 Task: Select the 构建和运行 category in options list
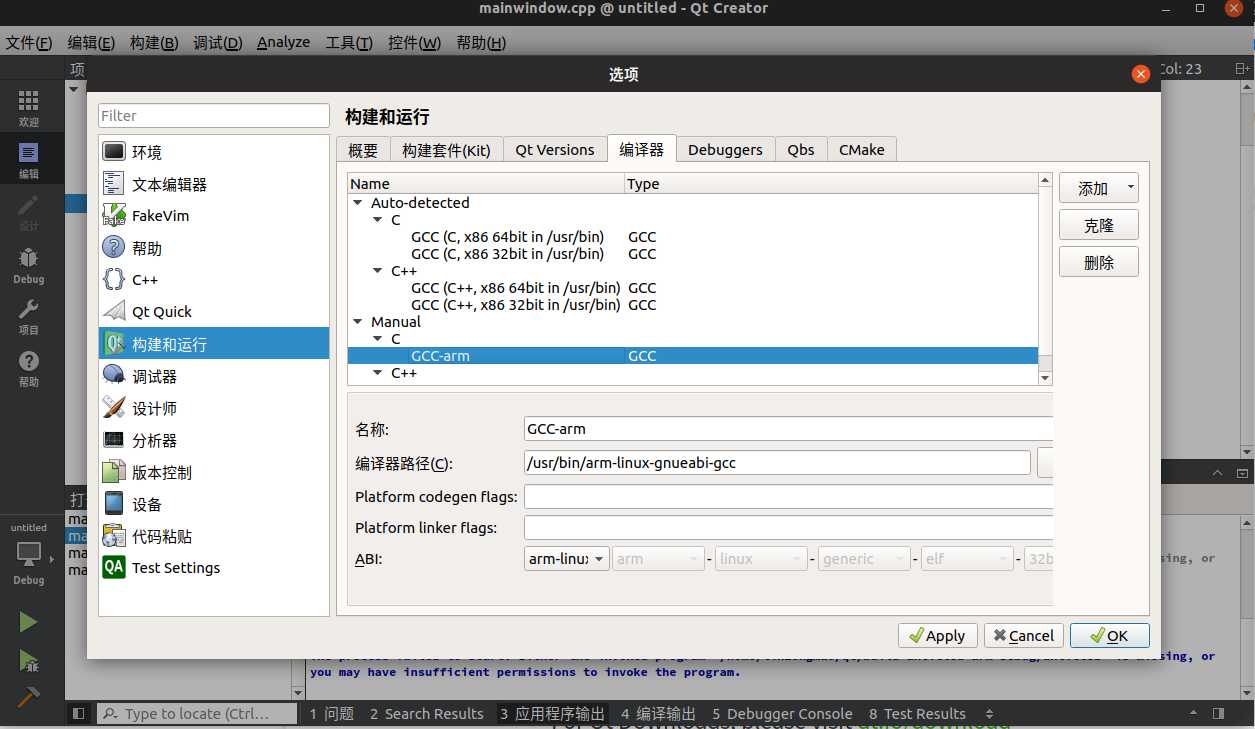click(214, 344)
